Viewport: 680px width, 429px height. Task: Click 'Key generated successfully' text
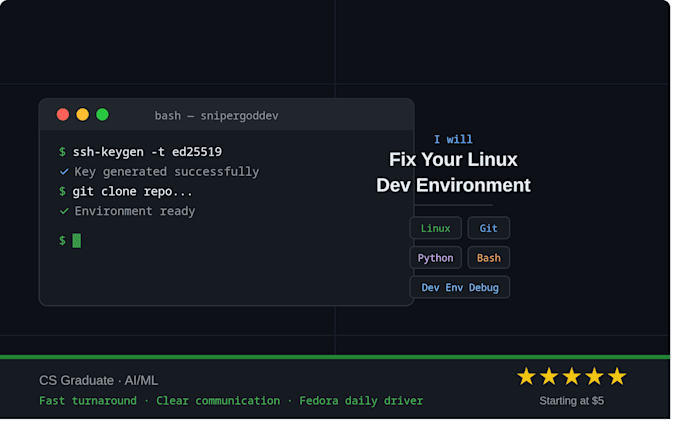167,172
